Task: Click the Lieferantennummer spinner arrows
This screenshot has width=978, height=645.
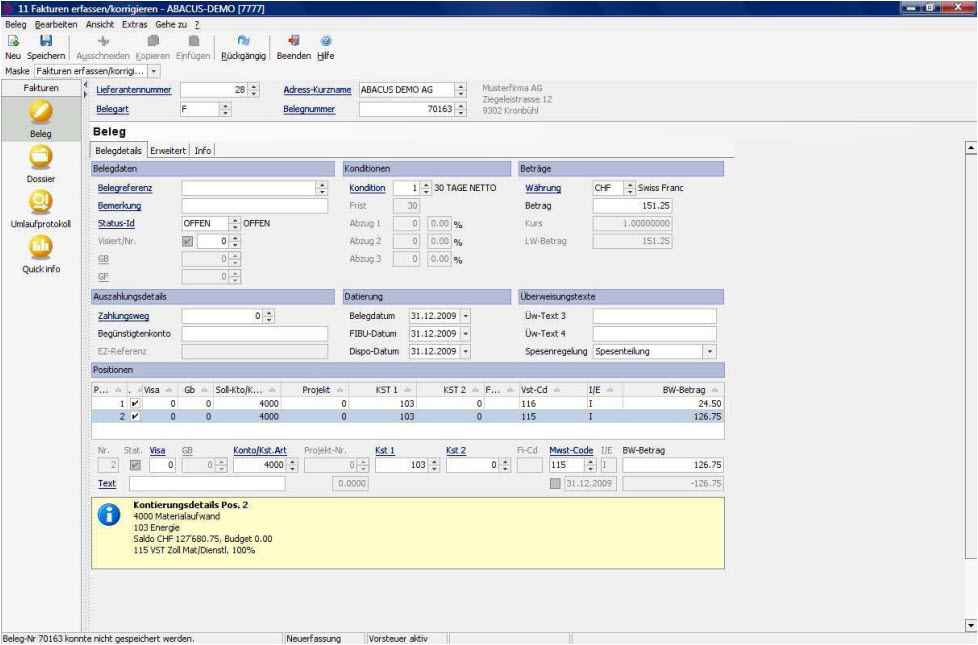Action: (x=253, y=90)
